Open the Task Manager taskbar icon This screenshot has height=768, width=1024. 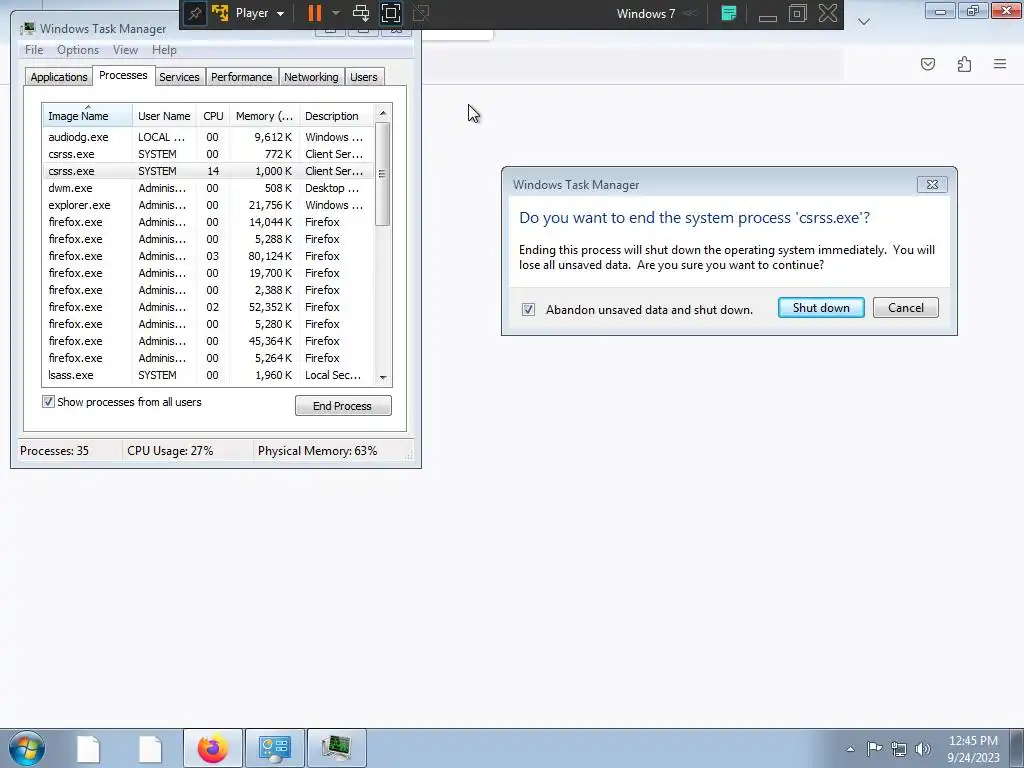pos(336,748)
